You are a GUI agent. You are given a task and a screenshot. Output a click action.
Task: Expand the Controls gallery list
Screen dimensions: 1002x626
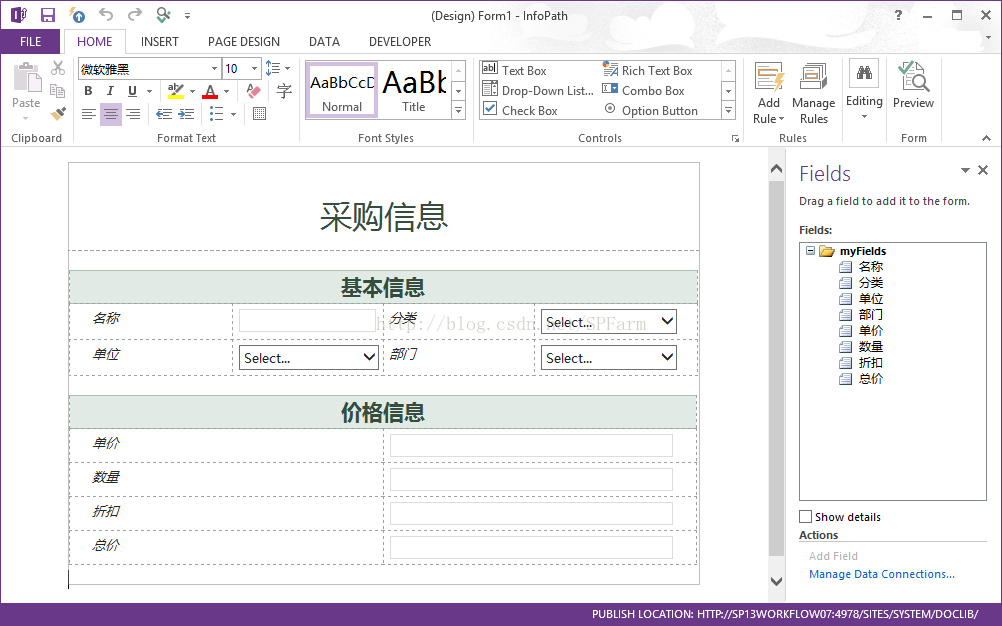[x=728, y=111]
